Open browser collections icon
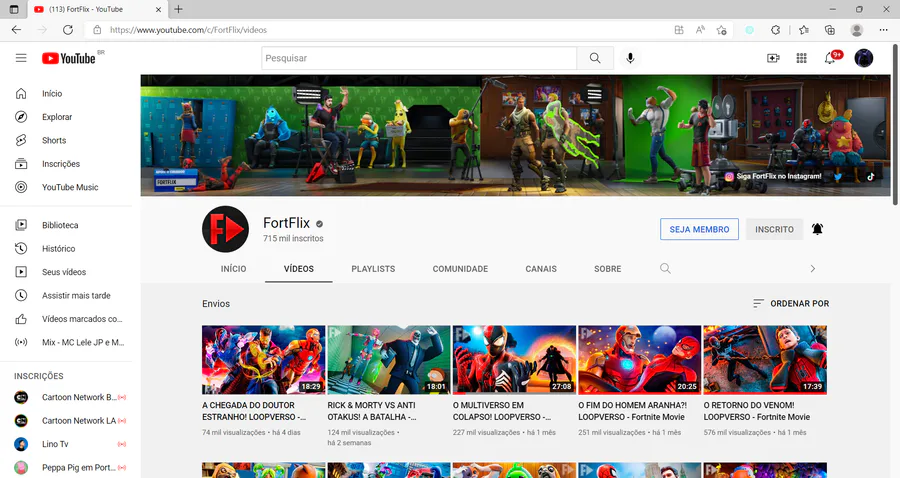Viewport: 900px width, 478px height. pyautogui.click(x=830, y=30)
